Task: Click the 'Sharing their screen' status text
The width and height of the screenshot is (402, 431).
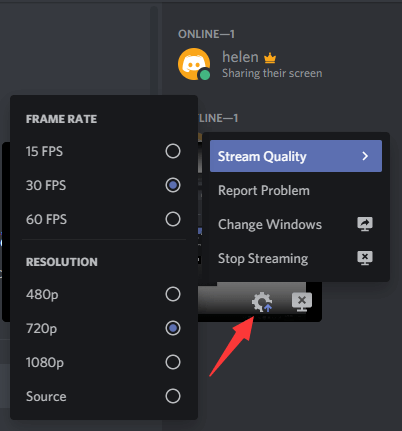Action: pyautogui.click(x=272, y=73)
